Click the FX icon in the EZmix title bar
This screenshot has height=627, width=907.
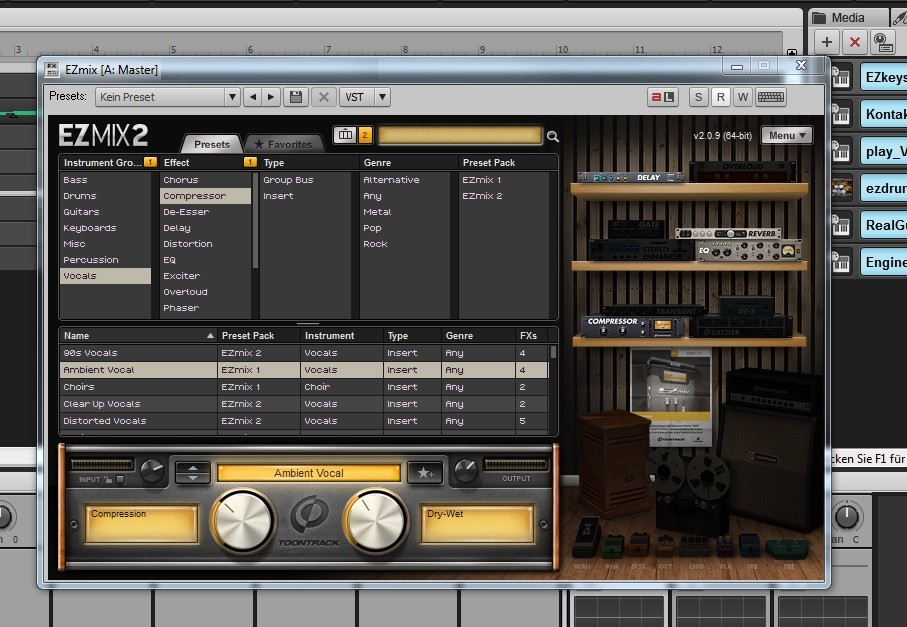[x=51, y=69]
